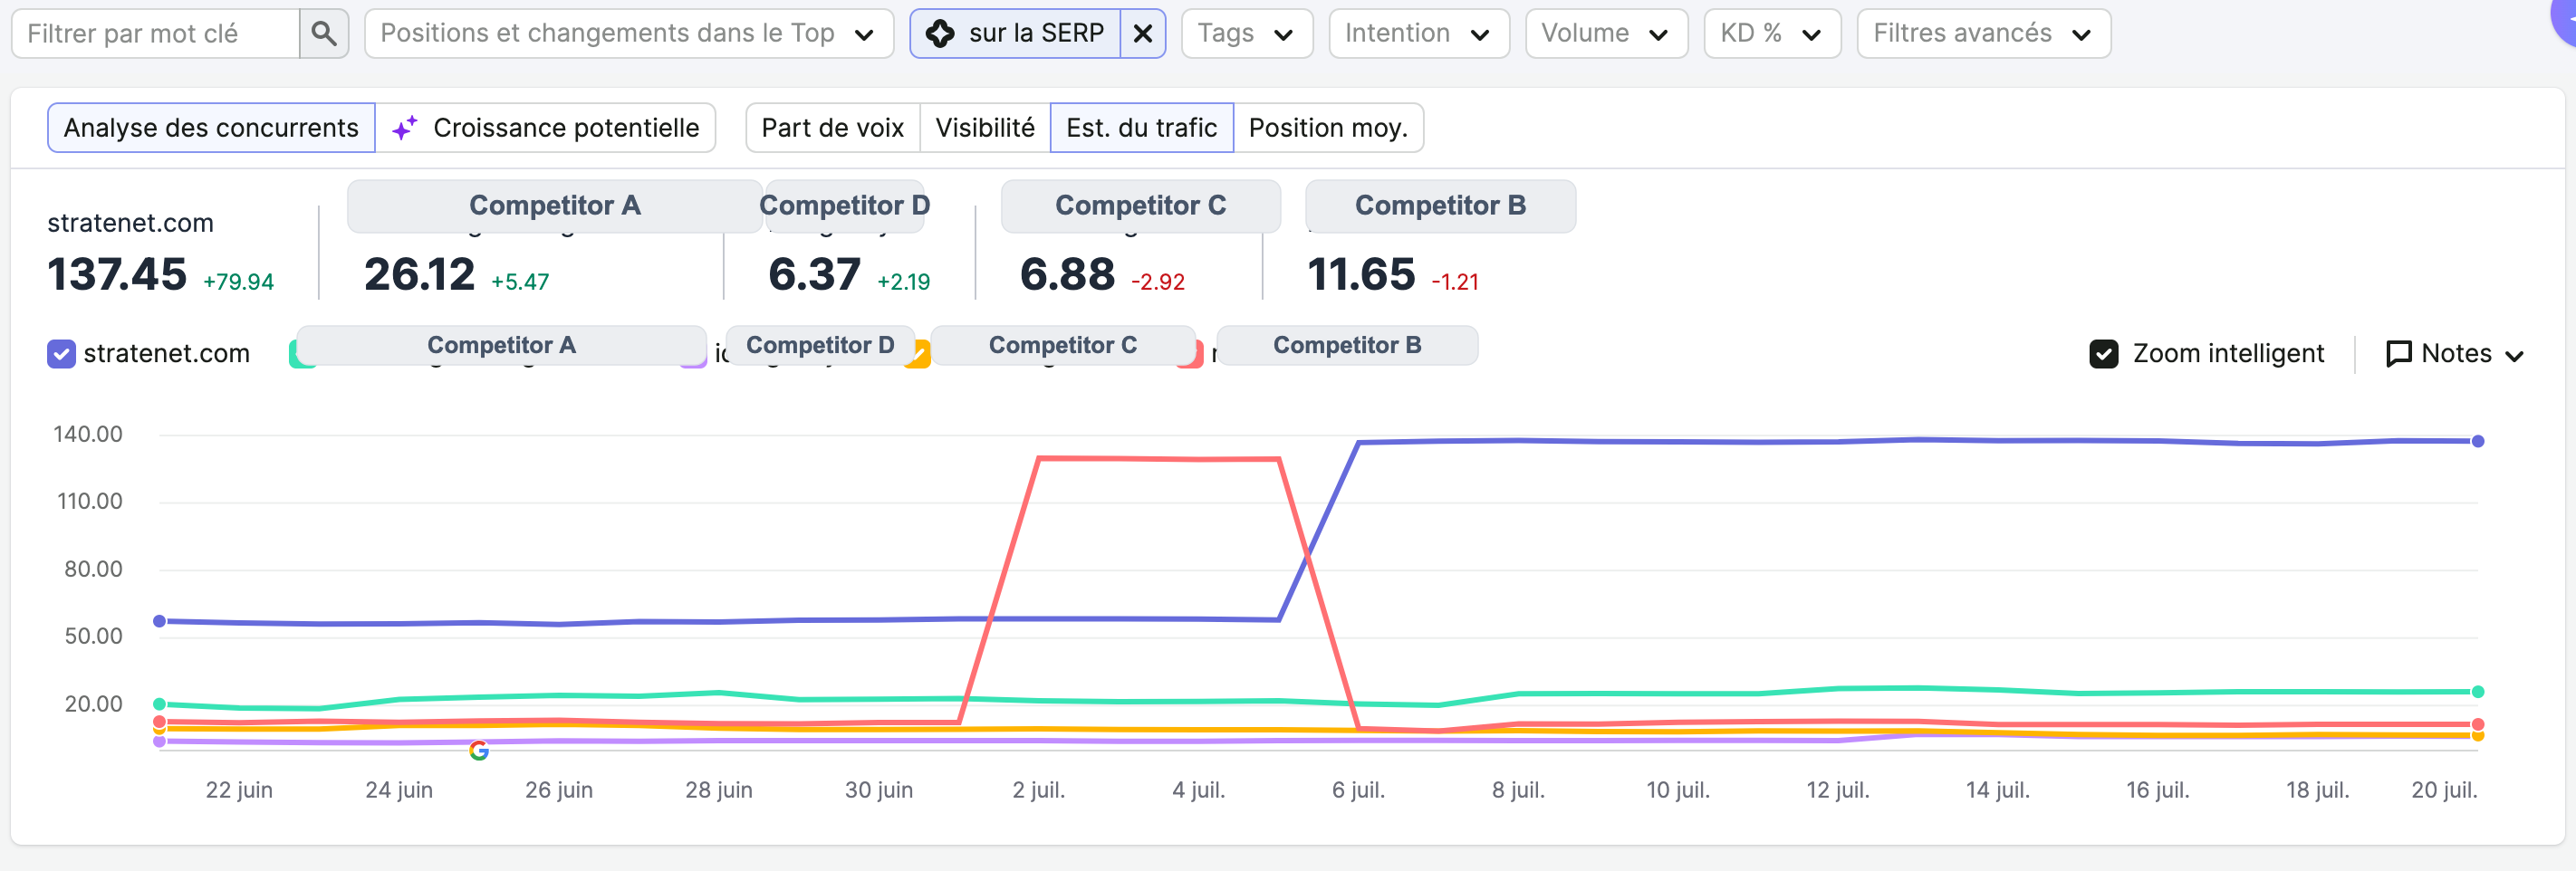Image resolution: width=2576 pixels, height=871 pixels.
Task: Click the stratenet.com end point on chart
Action: [x=2478, y=441]
